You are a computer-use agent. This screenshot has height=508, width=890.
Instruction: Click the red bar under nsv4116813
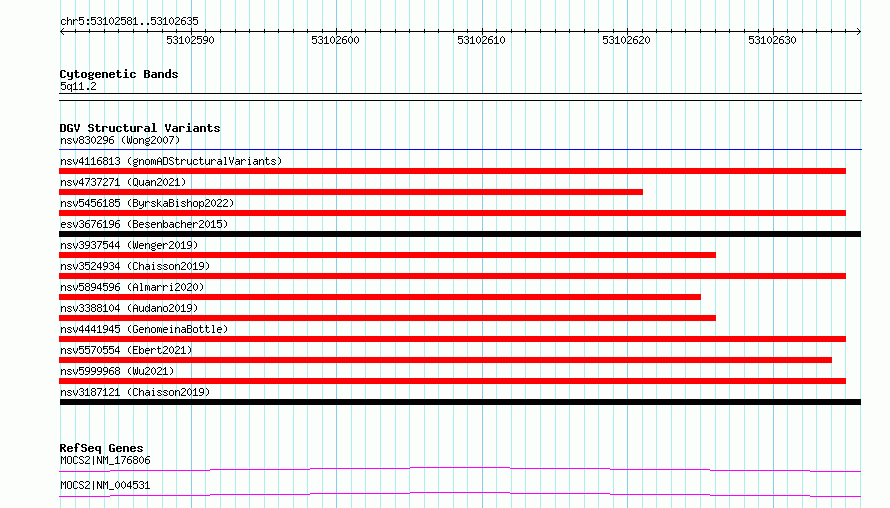pyautogui.click(x=452, y=171)
